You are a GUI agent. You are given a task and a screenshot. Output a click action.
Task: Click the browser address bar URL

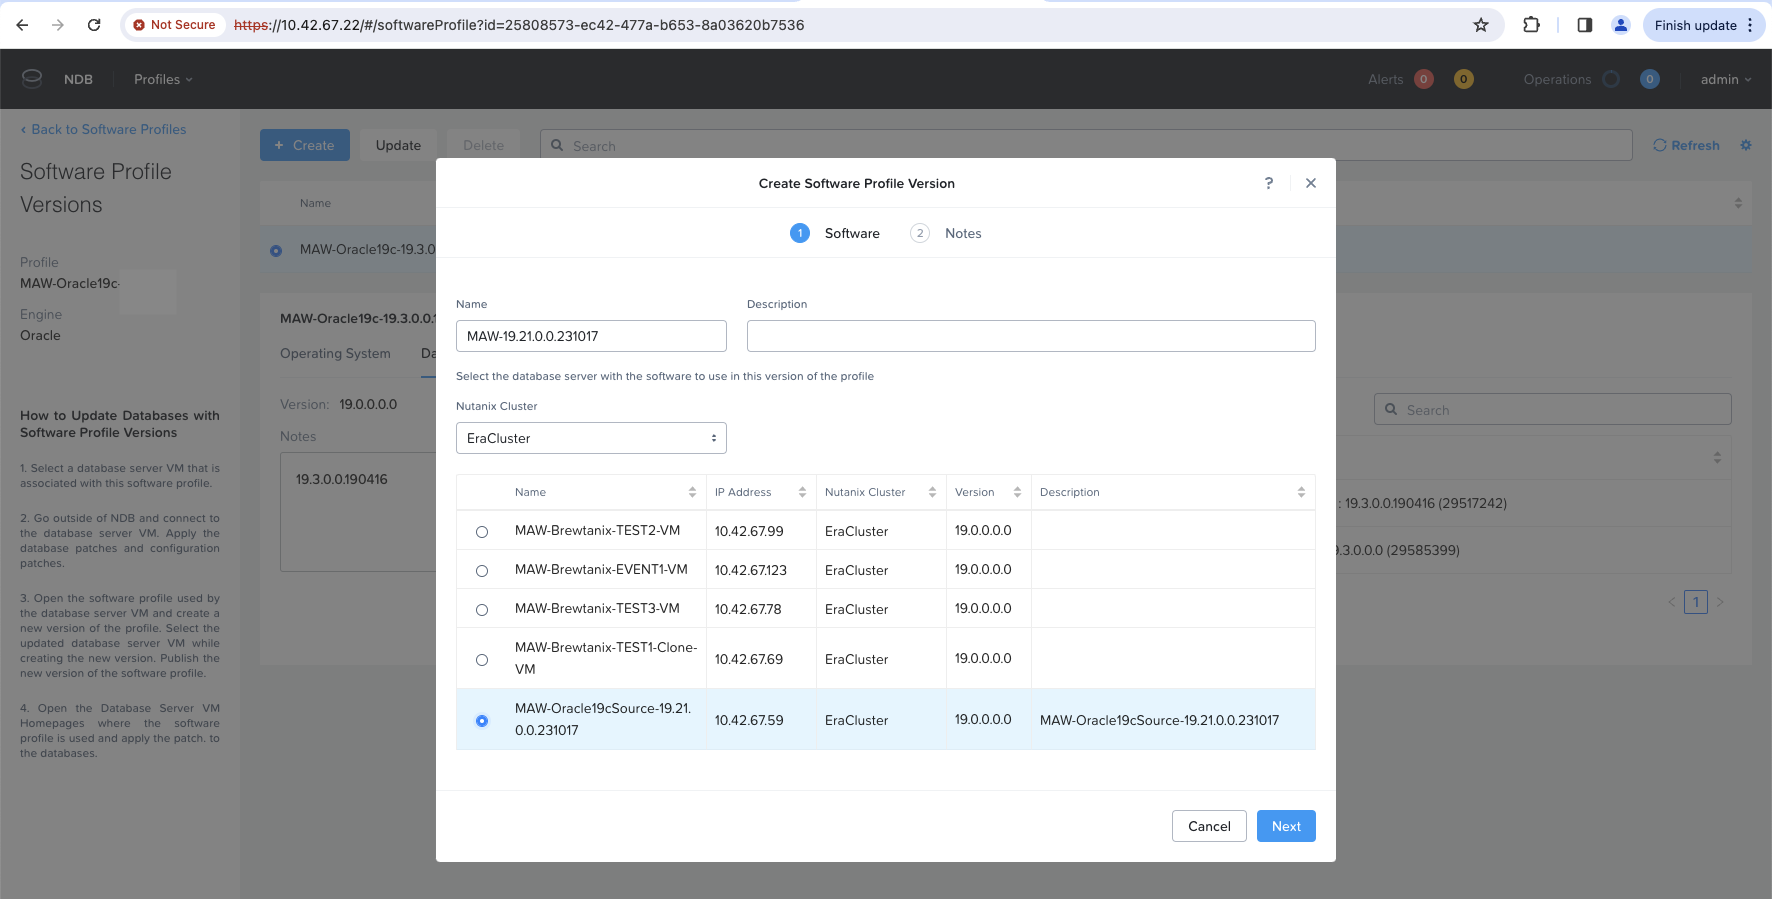pyautogui.click(x=519, y=25)
